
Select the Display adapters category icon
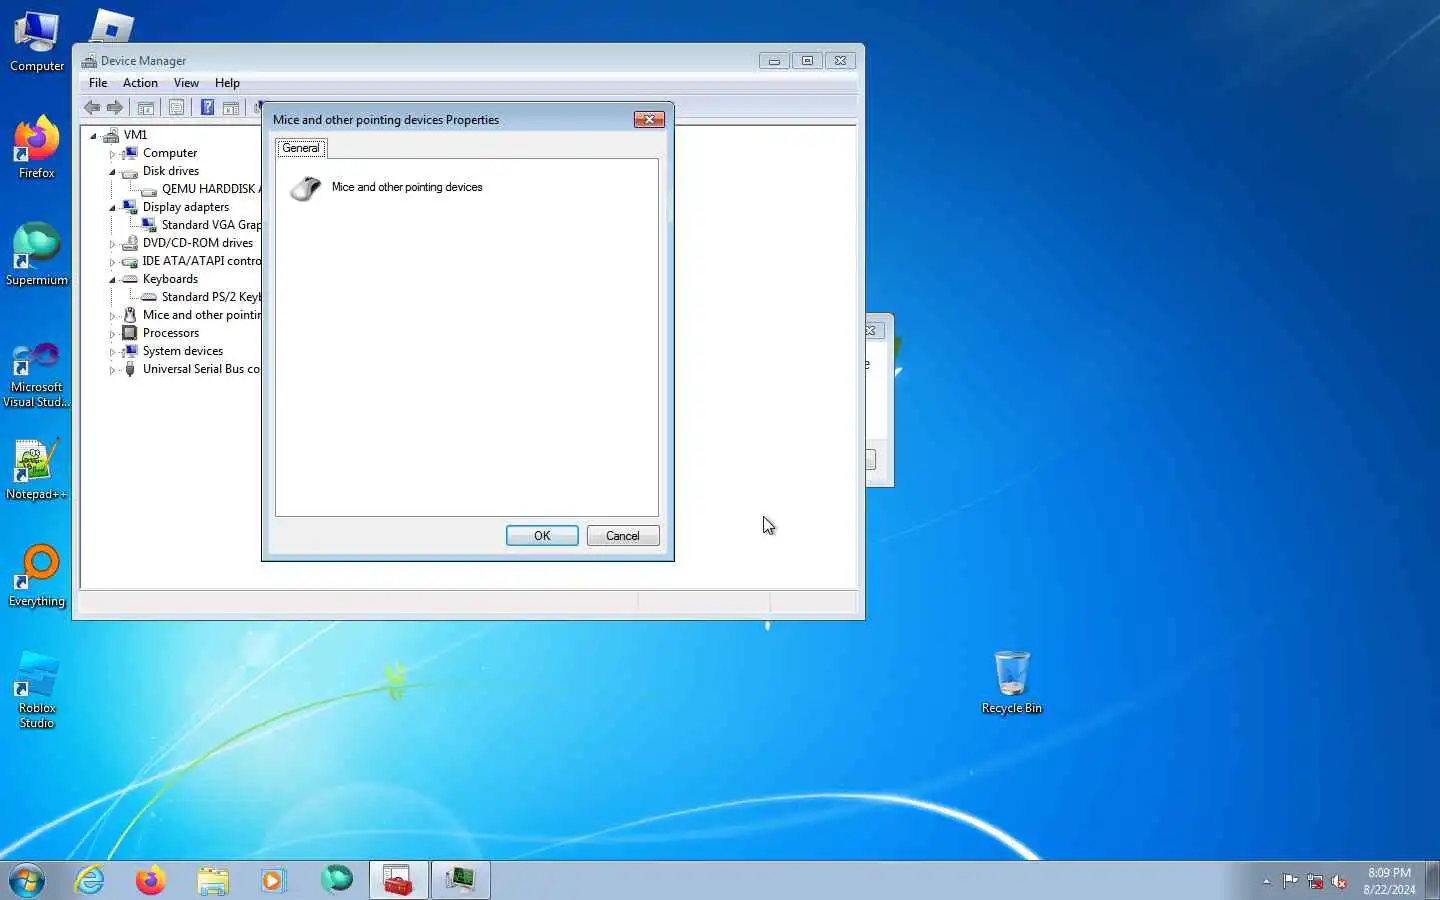tap(129, 207)
